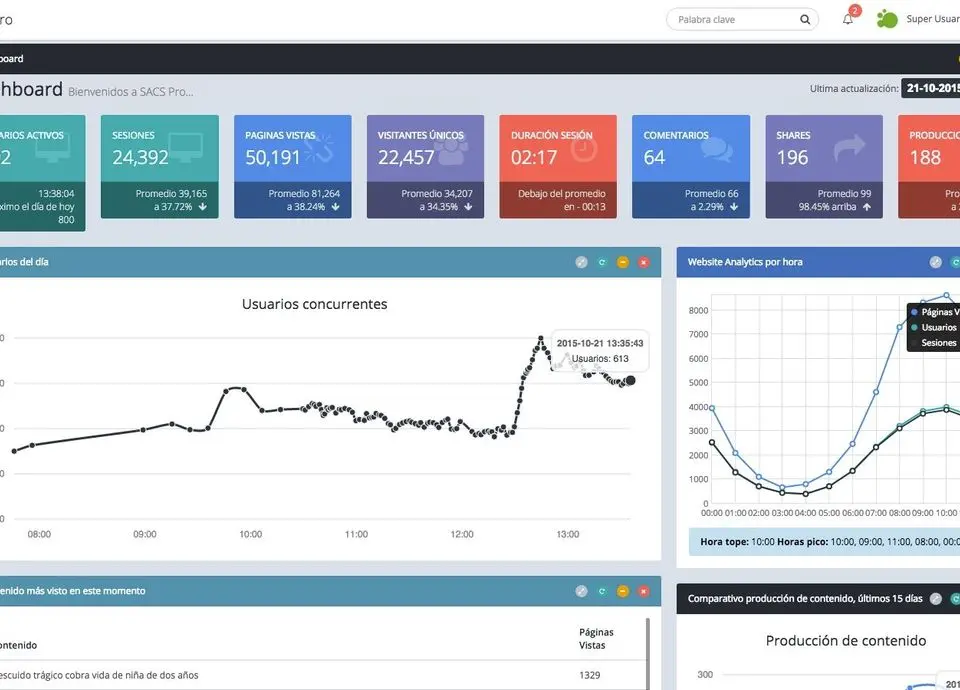The width and height of the screenshot is (960, 690).
Task: Refresh the most-viewed content table panel
Action: click(x=602, y=591)
